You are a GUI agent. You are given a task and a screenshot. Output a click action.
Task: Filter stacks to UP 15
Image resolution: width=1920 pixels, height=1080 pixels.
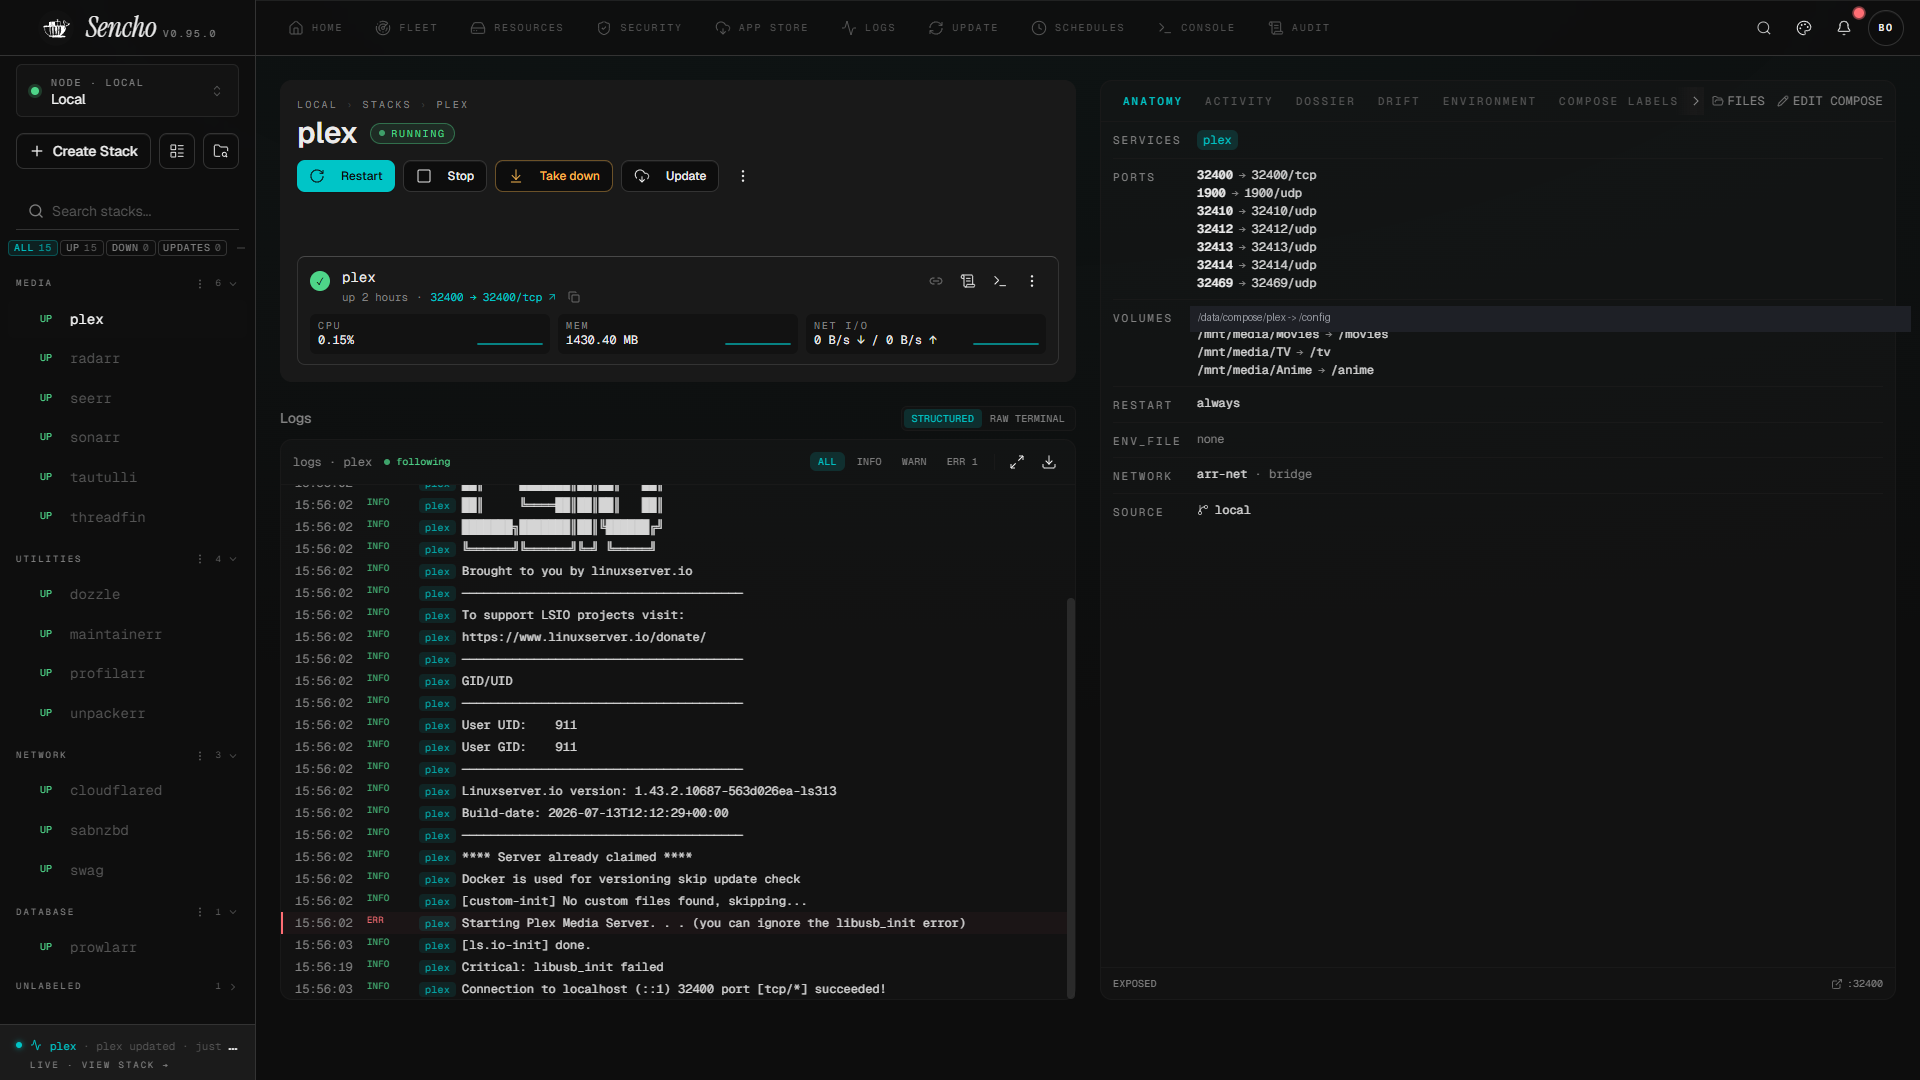82,248
